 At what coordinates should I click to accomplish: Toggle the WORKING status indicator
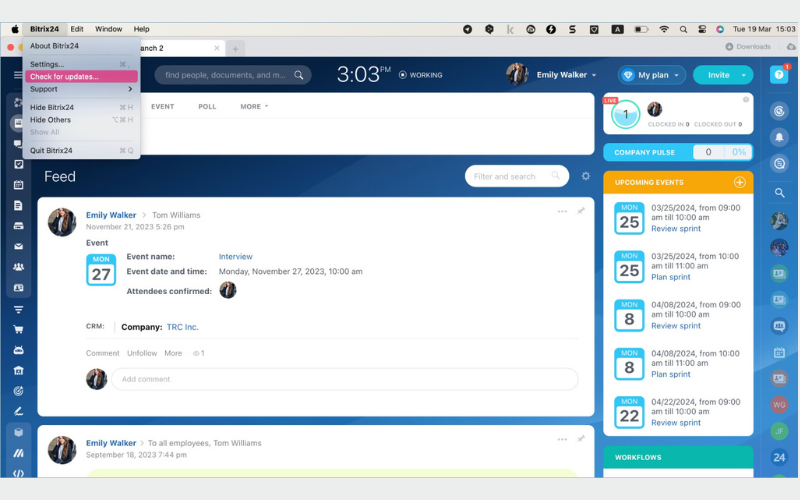[420, 75]
